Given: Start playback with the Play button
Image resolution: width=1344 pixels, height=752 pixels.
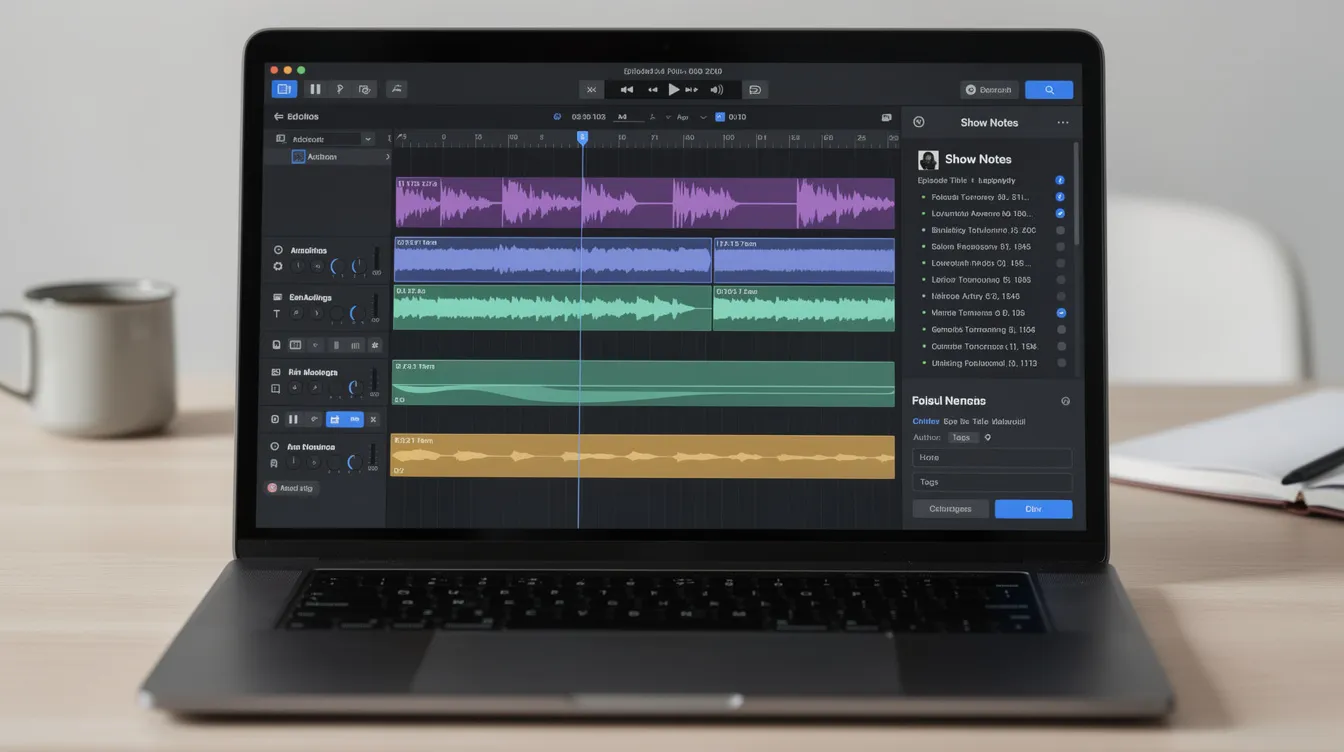Looking at the screenshot, I should (674, 89).
